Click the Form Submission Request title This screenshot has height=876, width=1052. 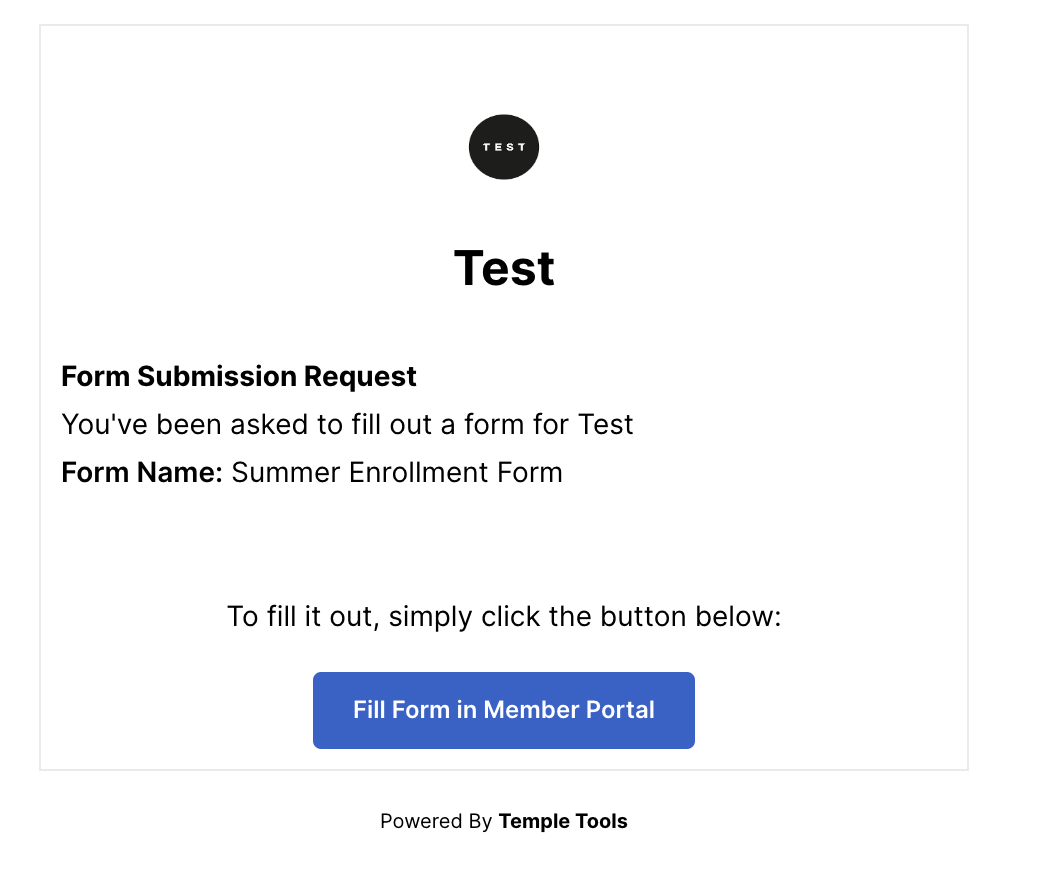click(x=238, y=376)
